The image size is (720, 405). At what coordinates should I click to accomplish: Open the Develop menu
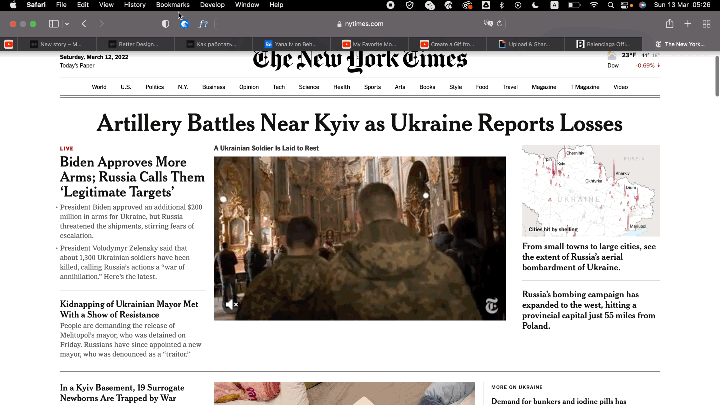(212, 5)
